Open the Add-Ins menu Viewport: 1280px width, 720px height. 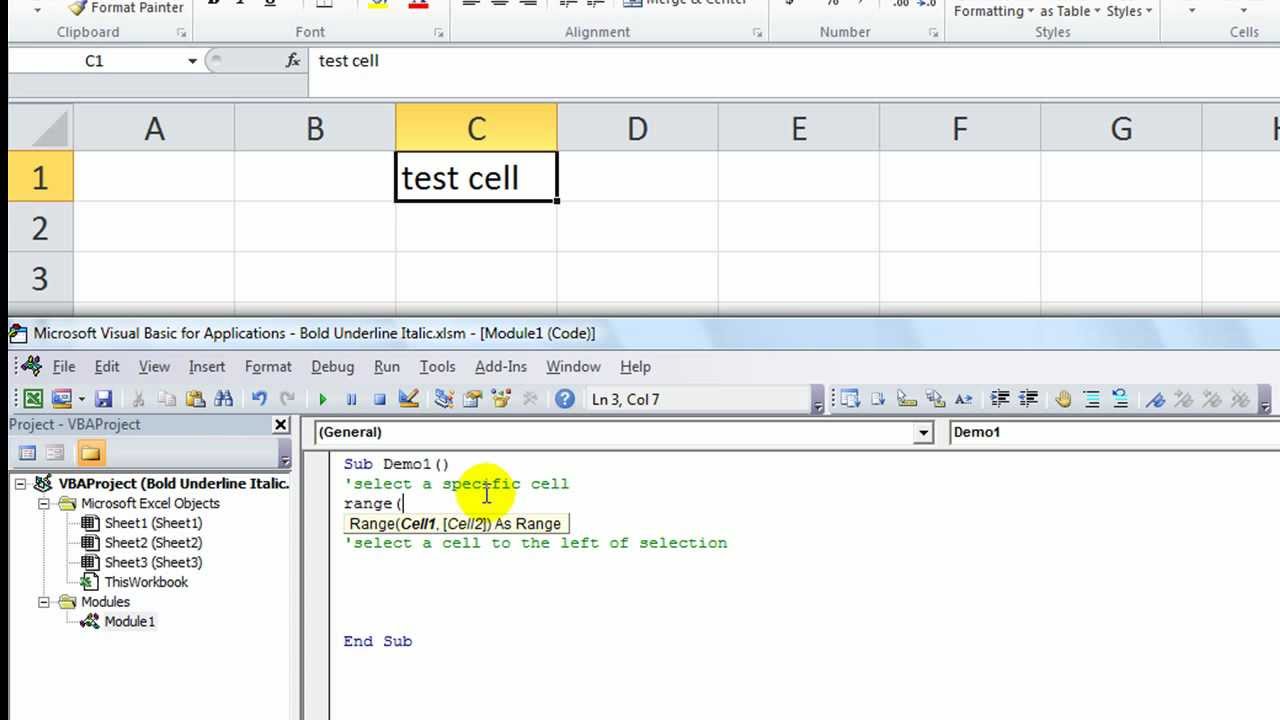click(x=500, y=367)
